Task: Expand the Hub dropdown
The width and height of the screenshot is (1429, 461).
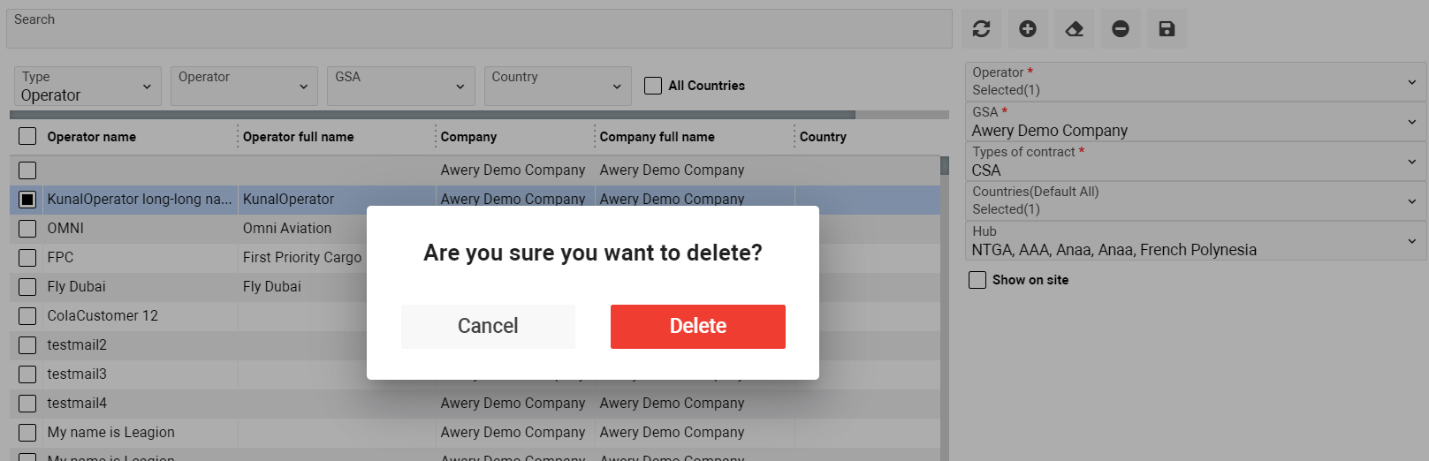Action: coord(1195,241)
